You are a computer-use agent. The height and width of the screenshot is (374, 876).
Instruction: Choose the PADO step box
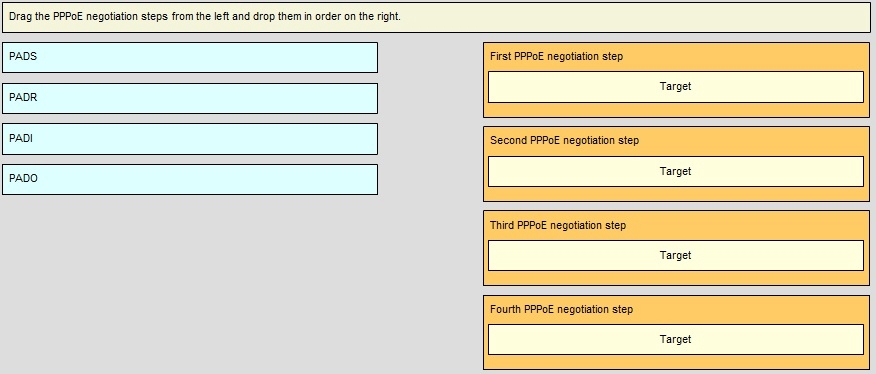point(190,179)
